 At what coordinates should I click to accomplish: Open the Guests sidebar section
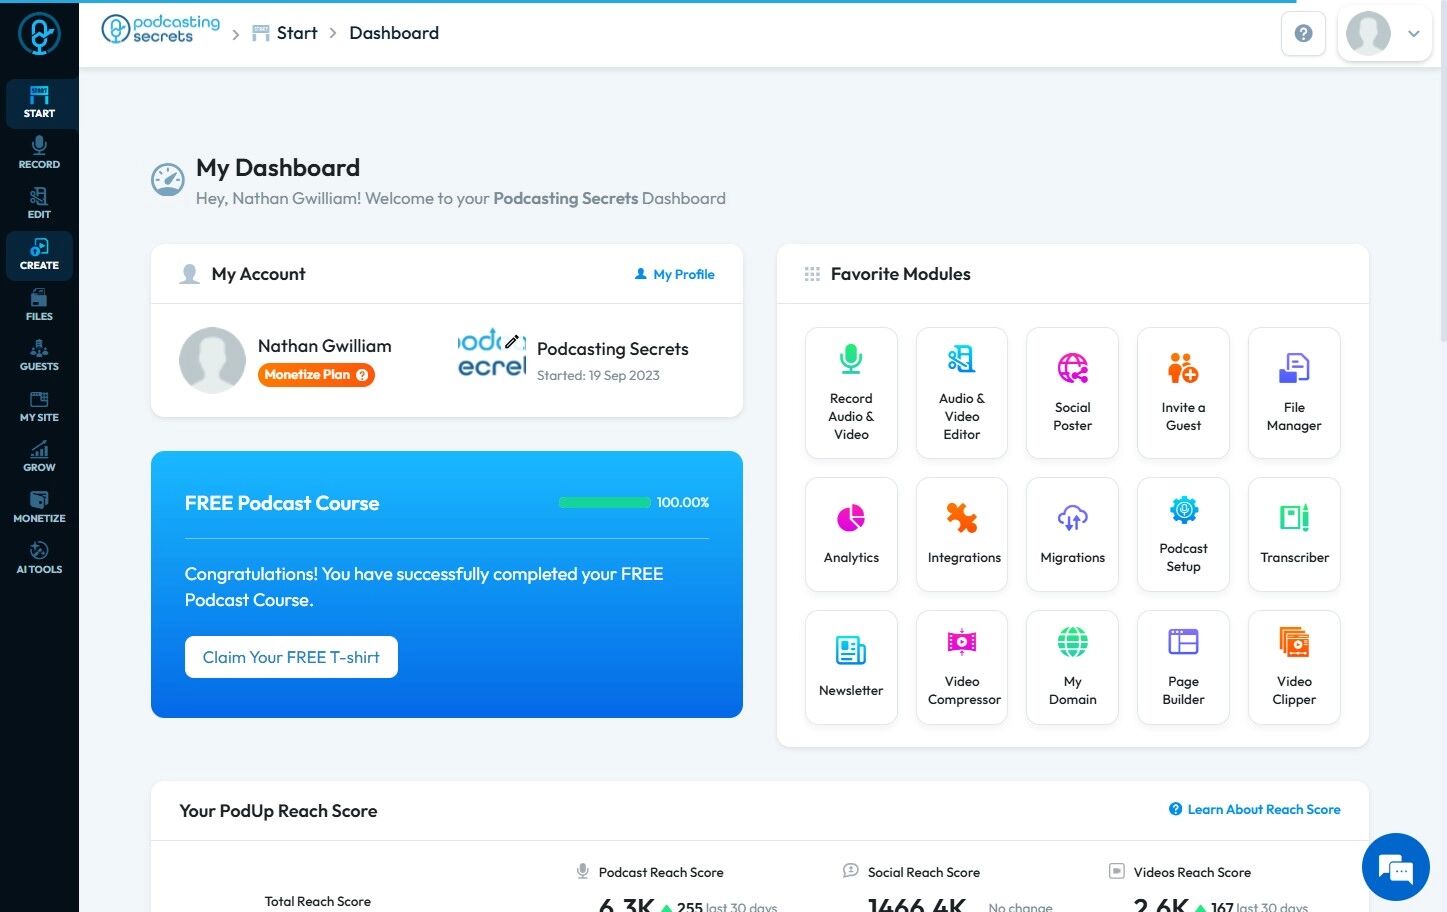click(x=39, y=355)
